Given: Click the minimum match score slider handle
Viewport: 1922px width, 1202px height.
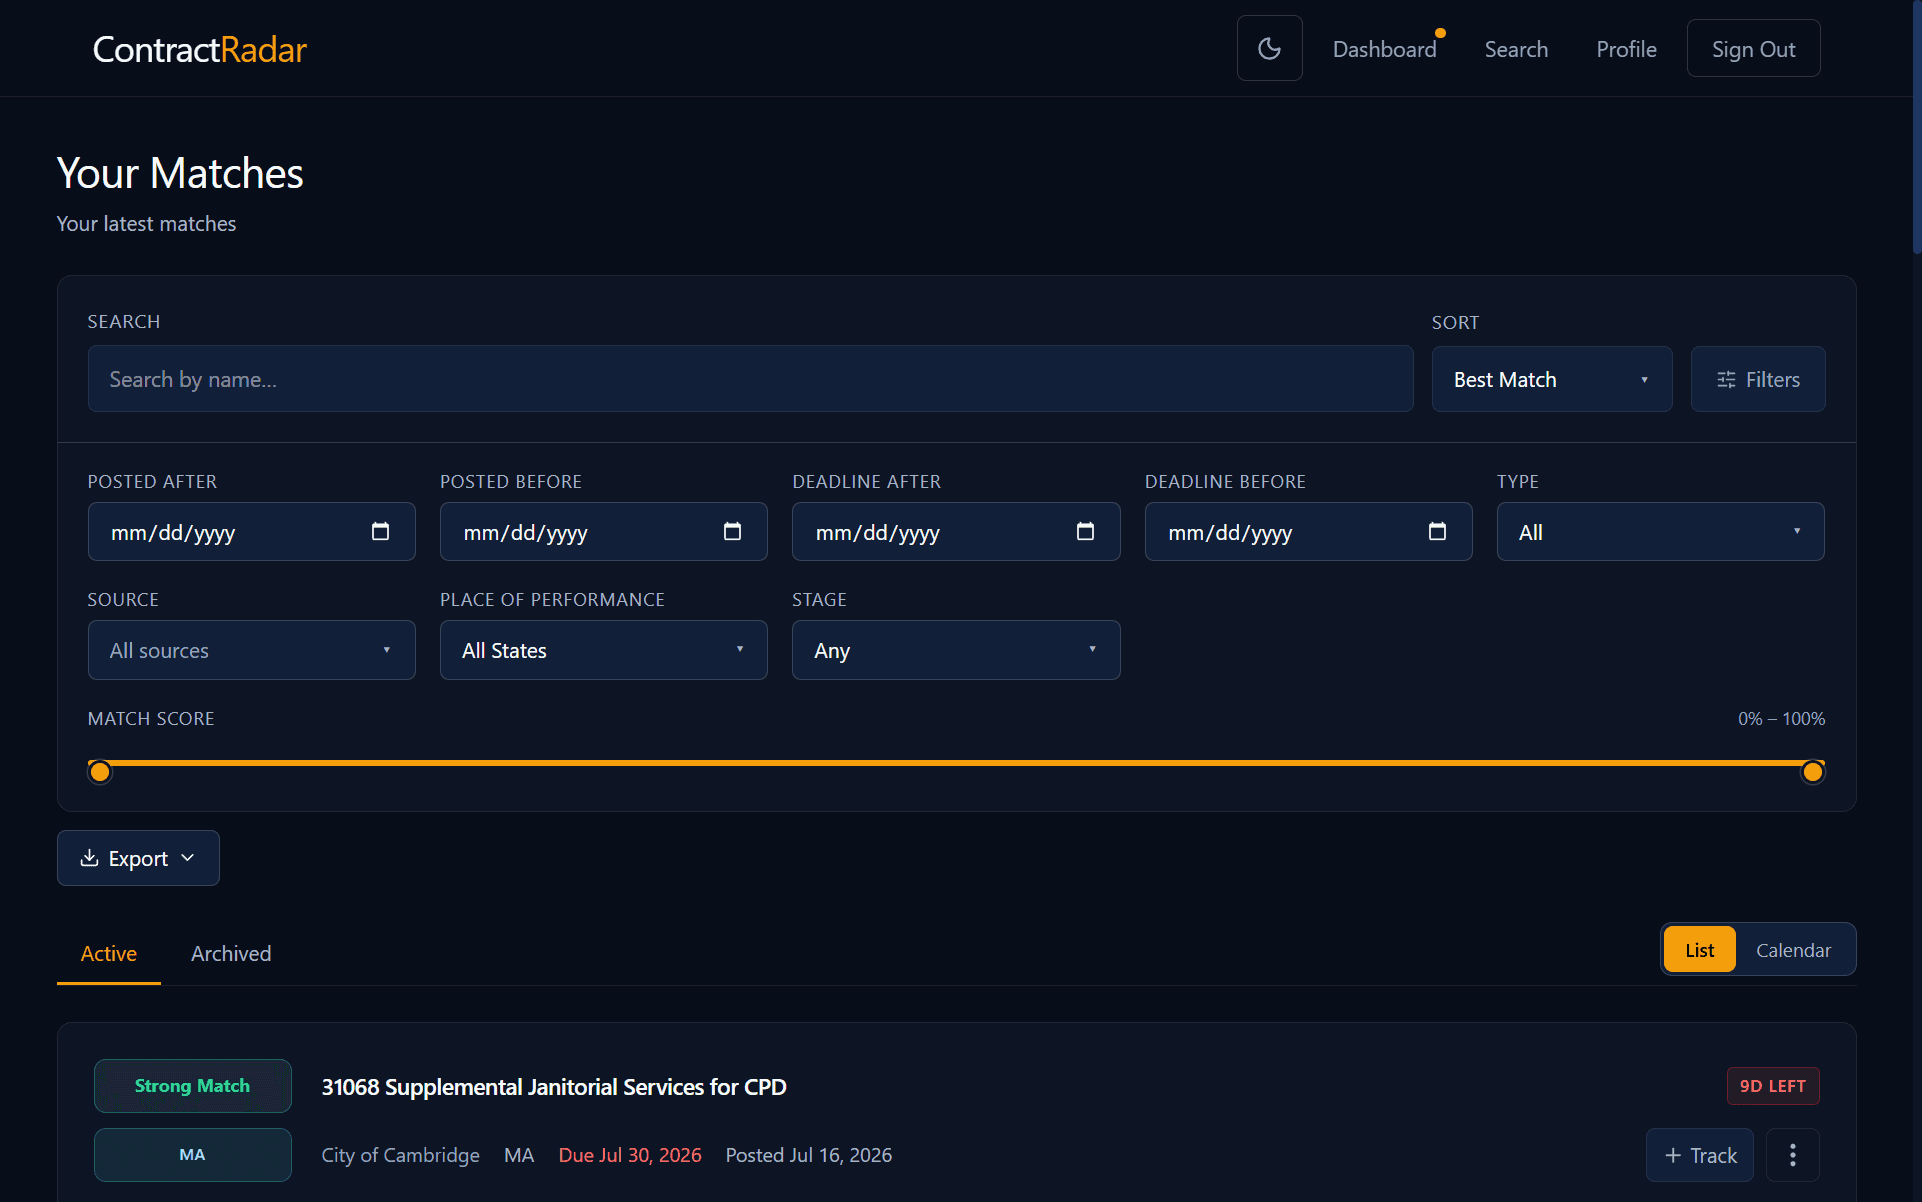Looking at the screenshot, I should click(x=100, y=772).
